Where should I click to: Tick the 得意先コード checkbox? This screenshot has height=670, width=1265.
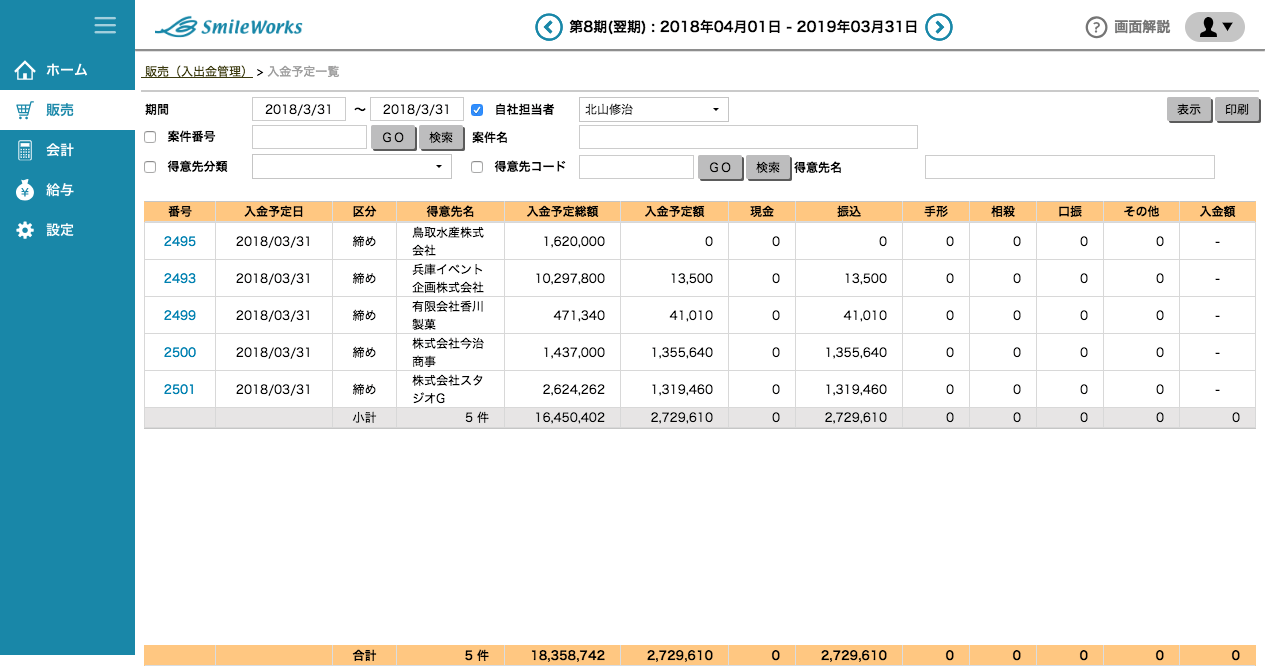477,167
